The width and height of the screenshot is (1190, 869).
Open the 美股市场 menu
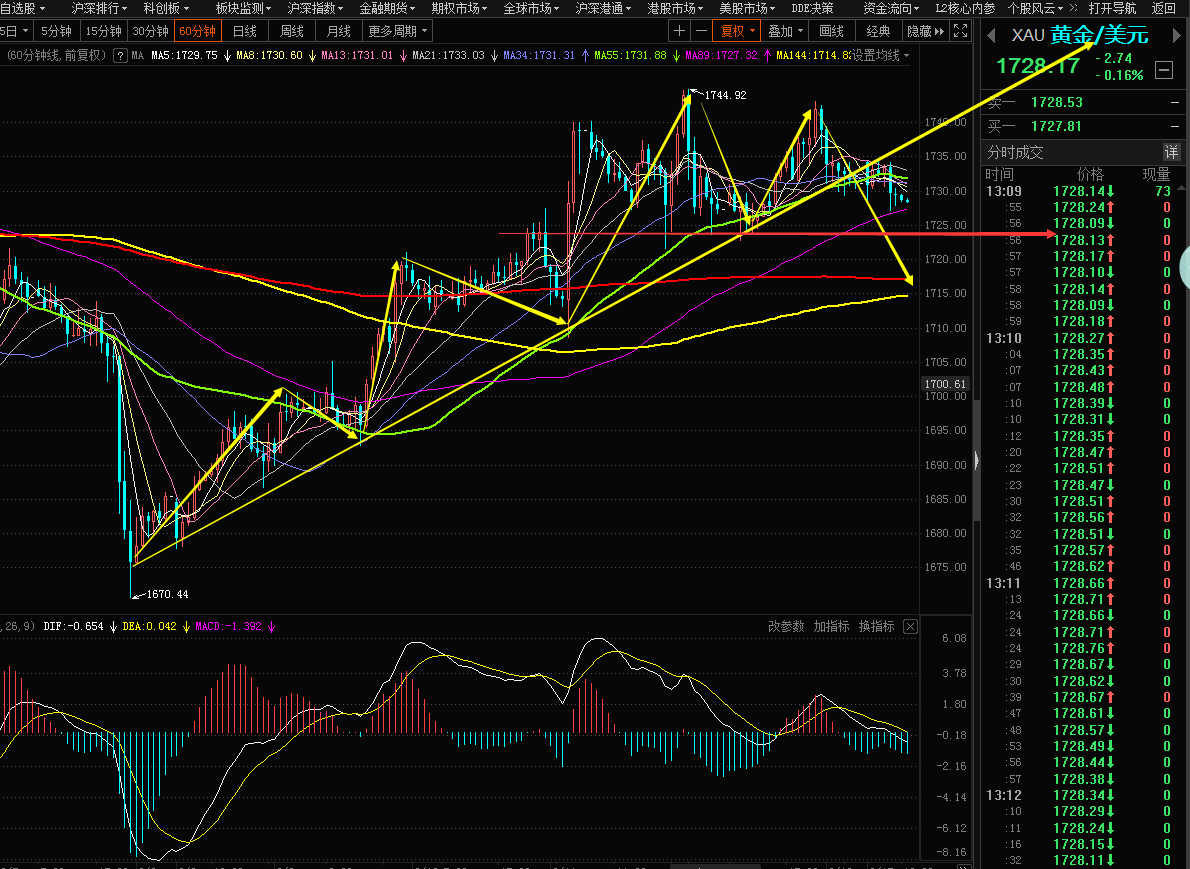(747, 8)
